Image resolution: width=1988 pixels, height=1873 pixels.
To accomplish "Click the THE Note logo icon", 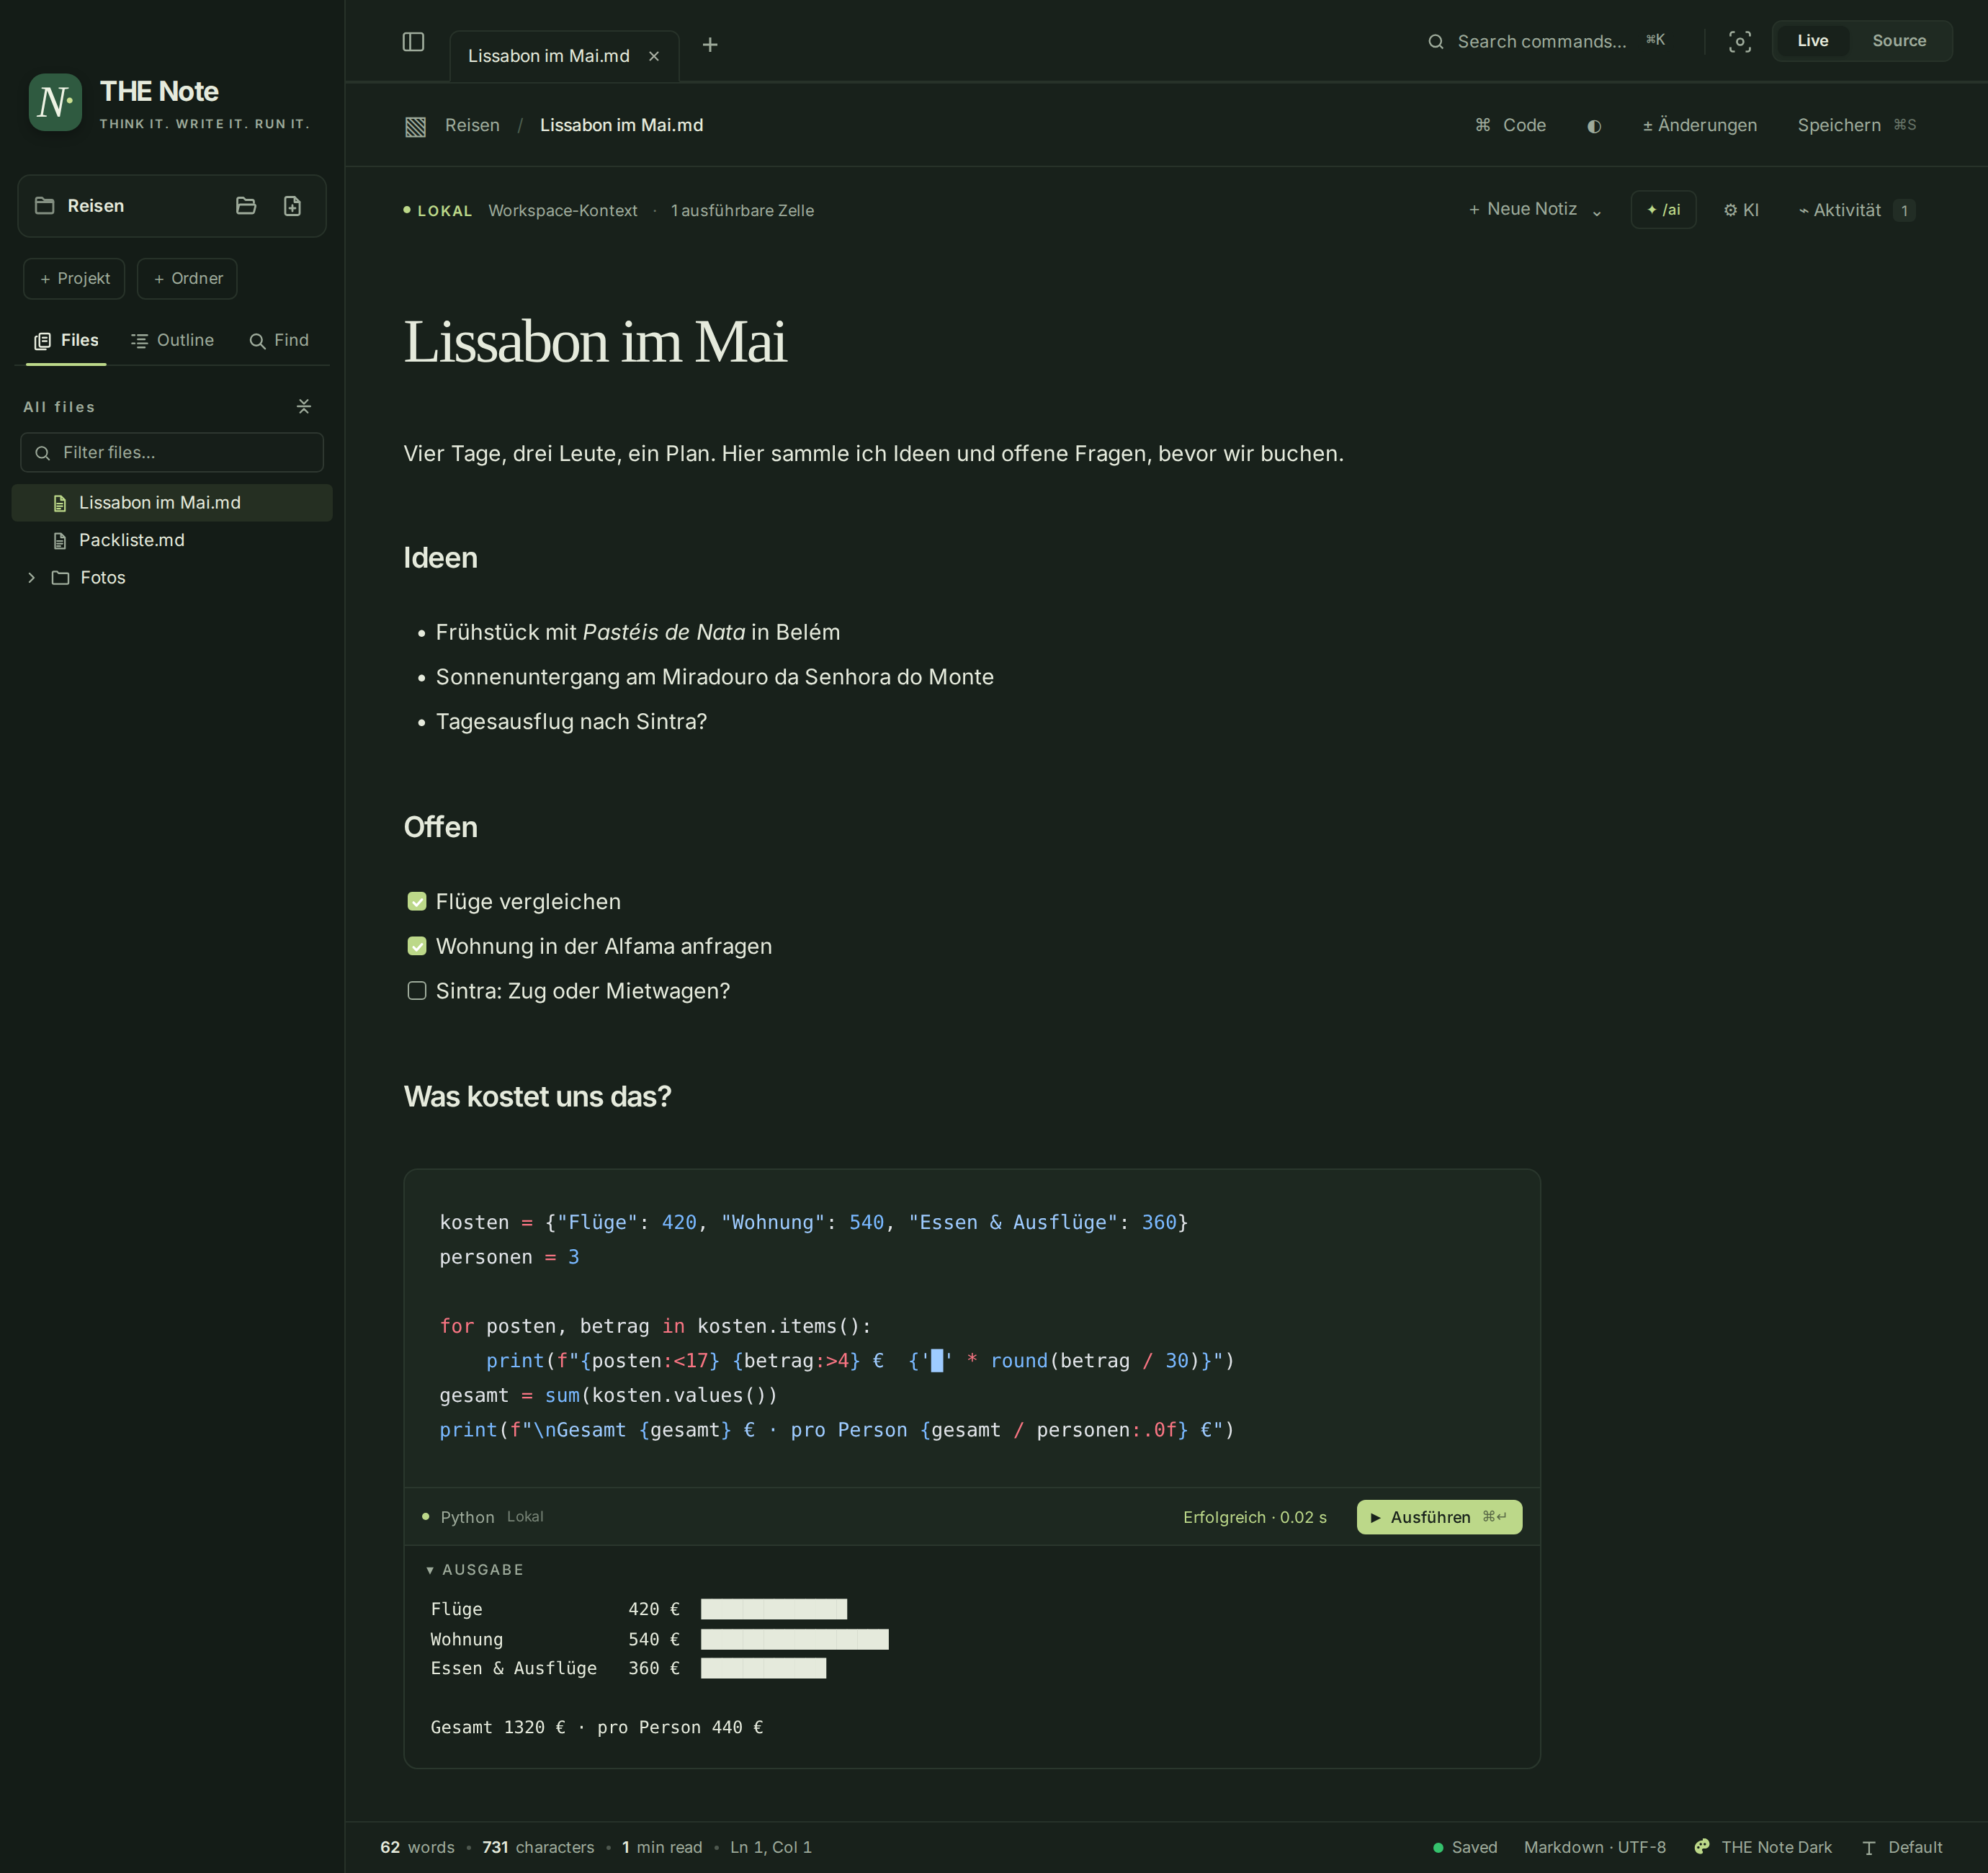I will pyautogui.click(x=55, y=102).
